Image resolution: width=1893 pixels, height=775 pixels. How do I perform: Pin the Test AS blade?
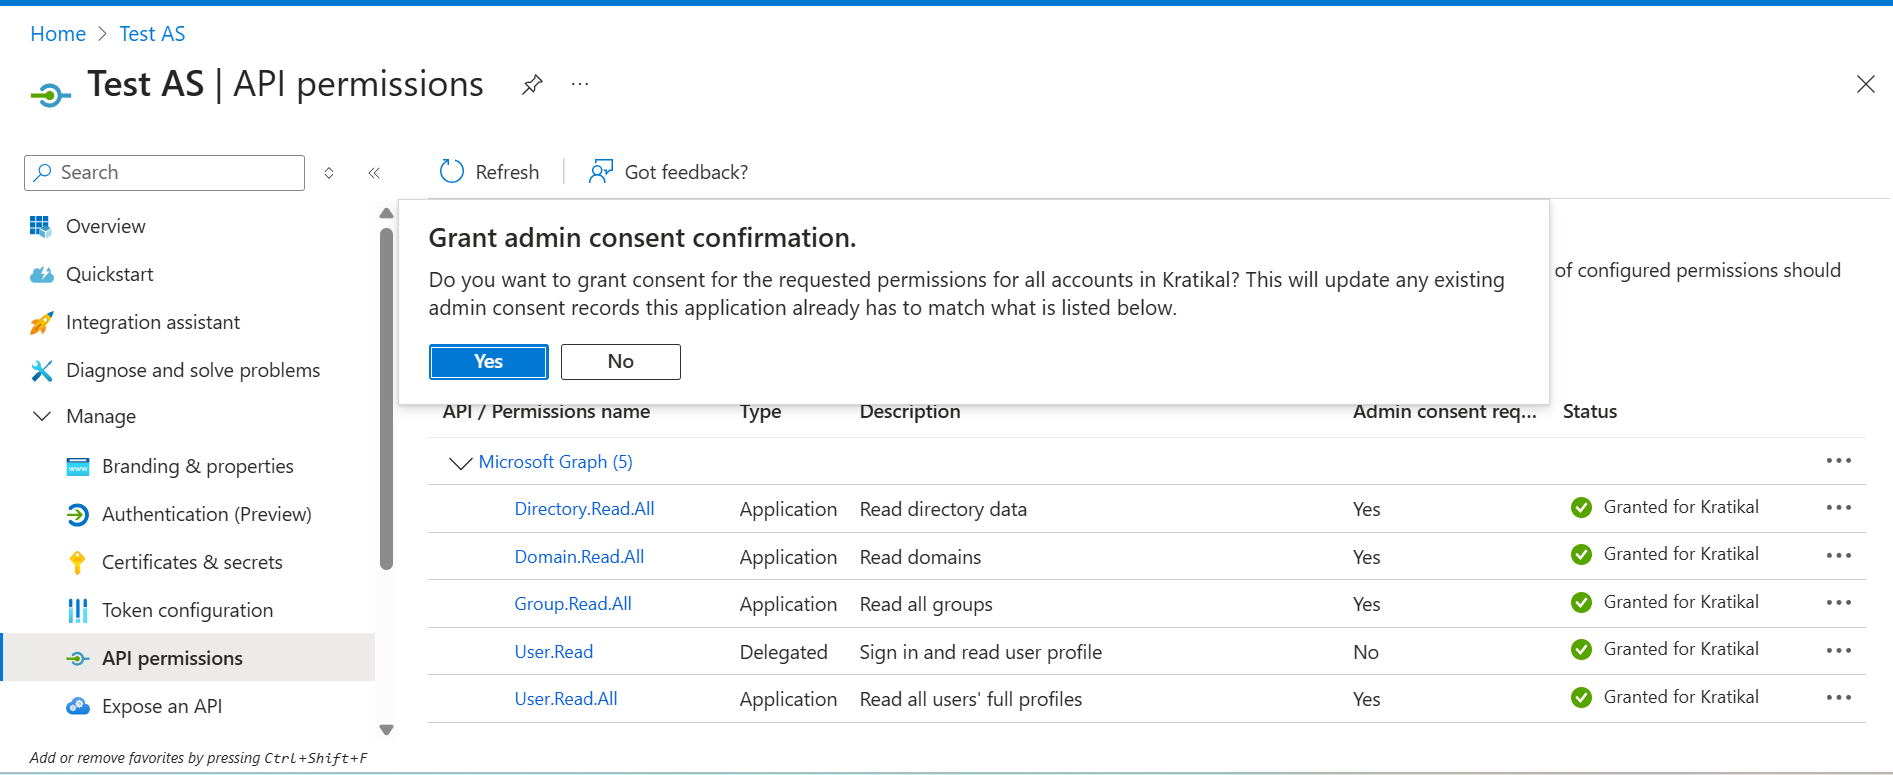[532, 85]
